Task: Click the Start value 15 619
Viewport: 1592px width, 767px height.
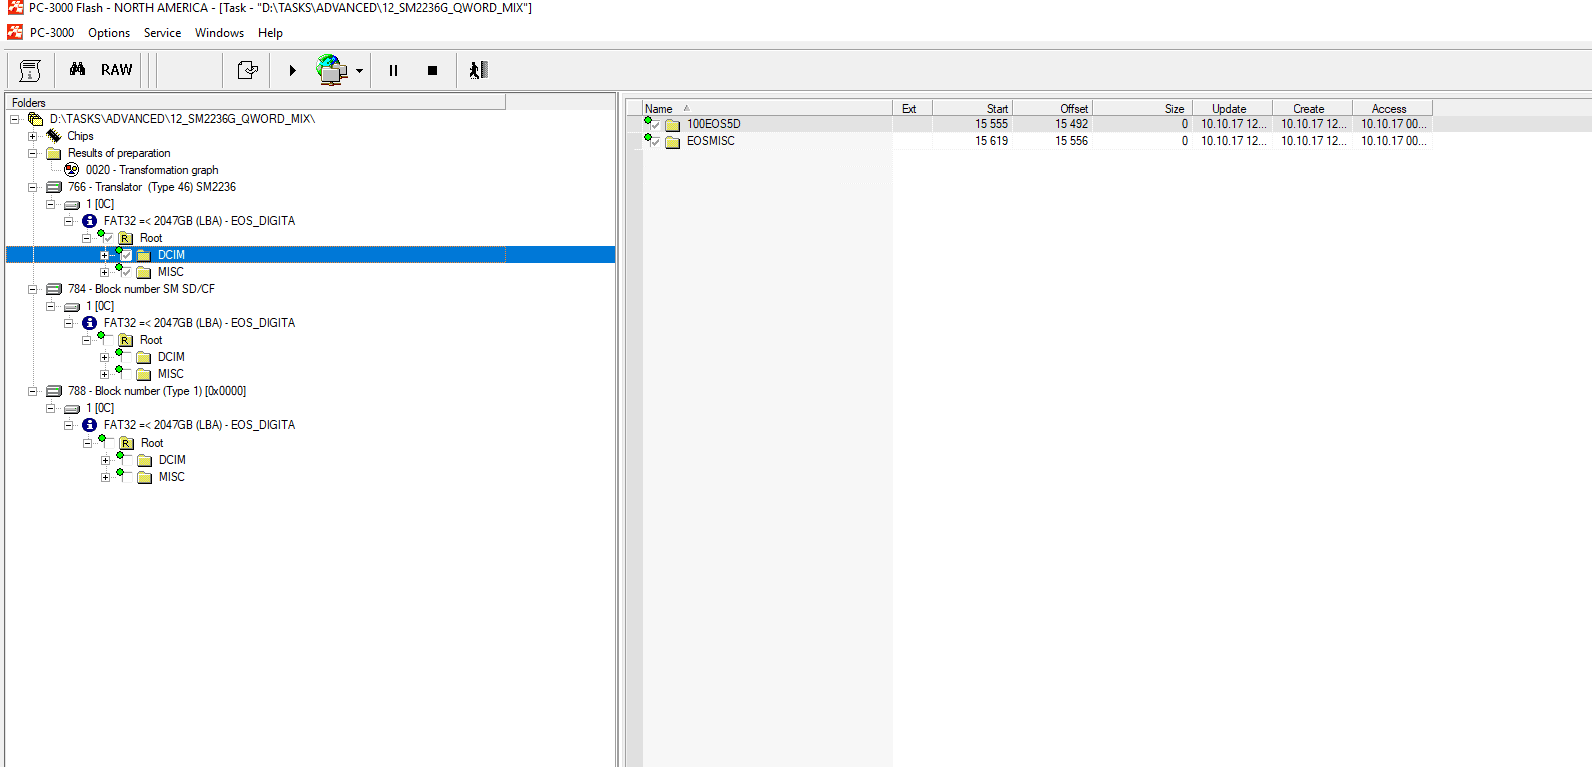Action: (x=991, y=141)
